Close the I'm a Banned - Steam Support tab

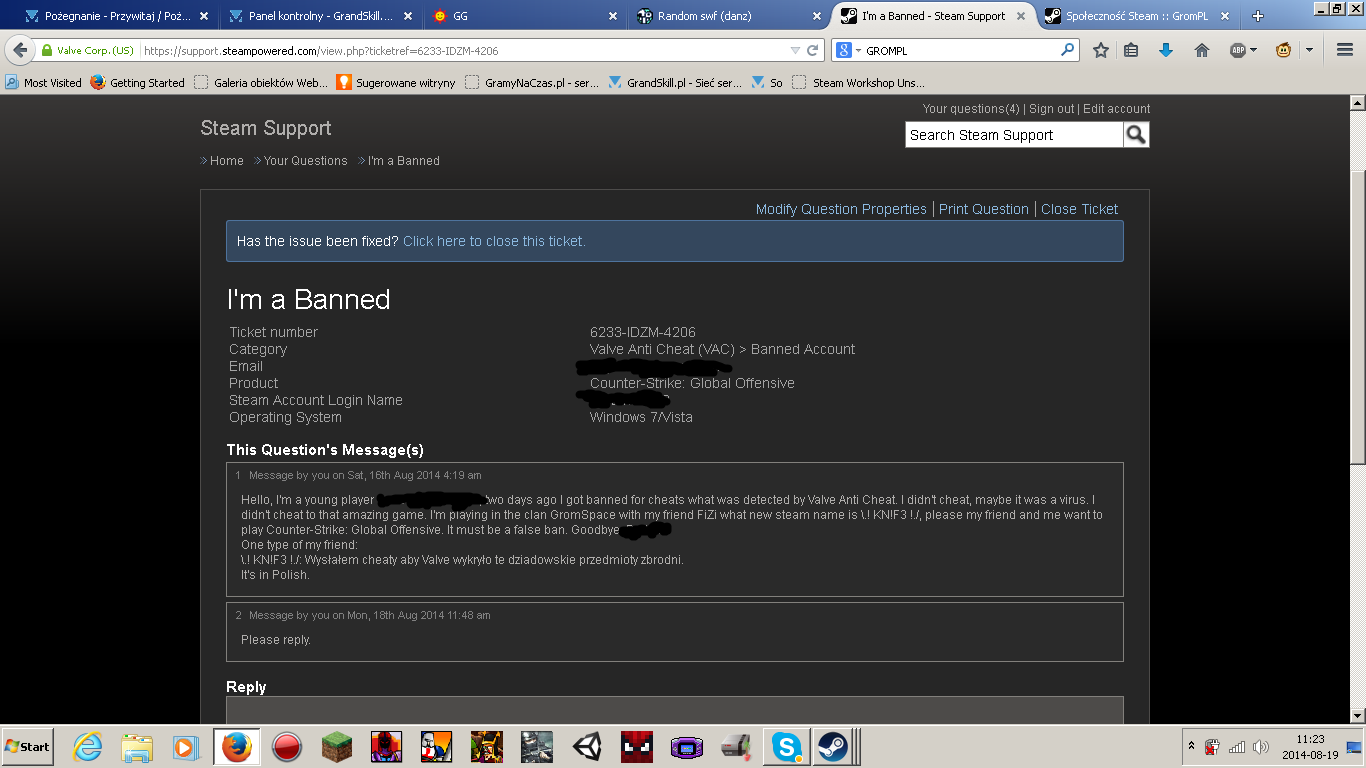pos(1019,16)
